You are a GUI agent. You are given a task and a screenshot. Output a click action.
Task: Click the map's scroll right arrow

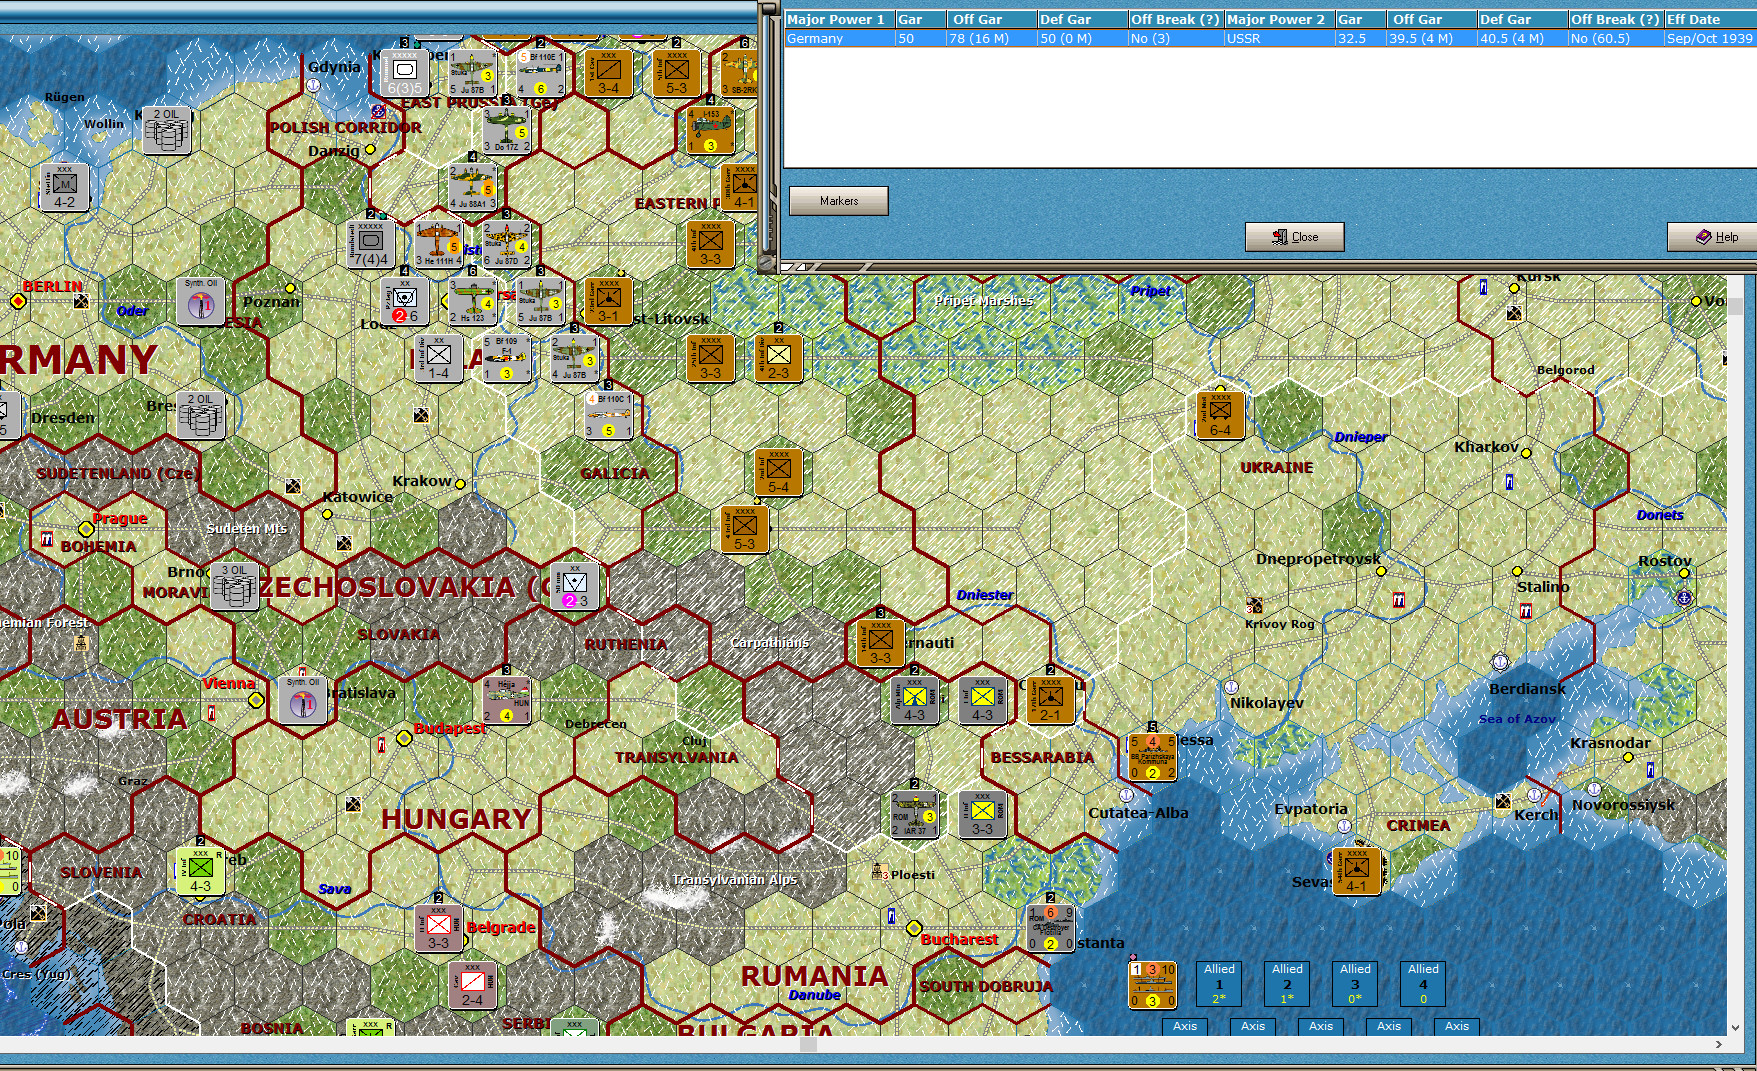[x=1719, y=1045]
